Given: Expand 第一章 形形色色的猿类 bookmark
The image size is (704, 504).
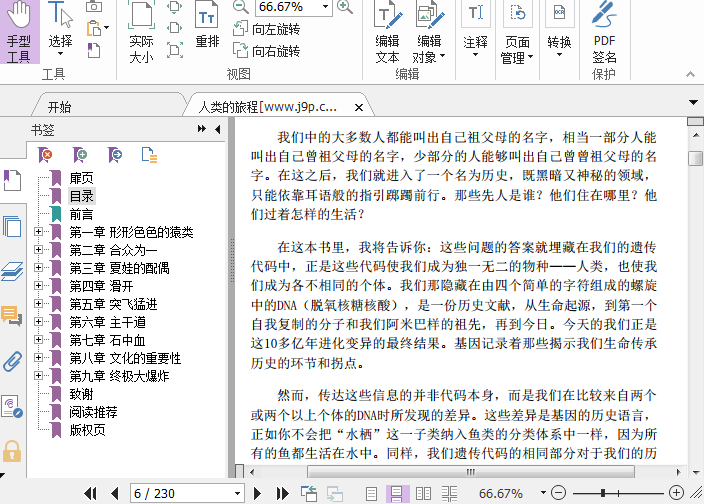Looking at the screenshot, I should click(x=39, y=232).
